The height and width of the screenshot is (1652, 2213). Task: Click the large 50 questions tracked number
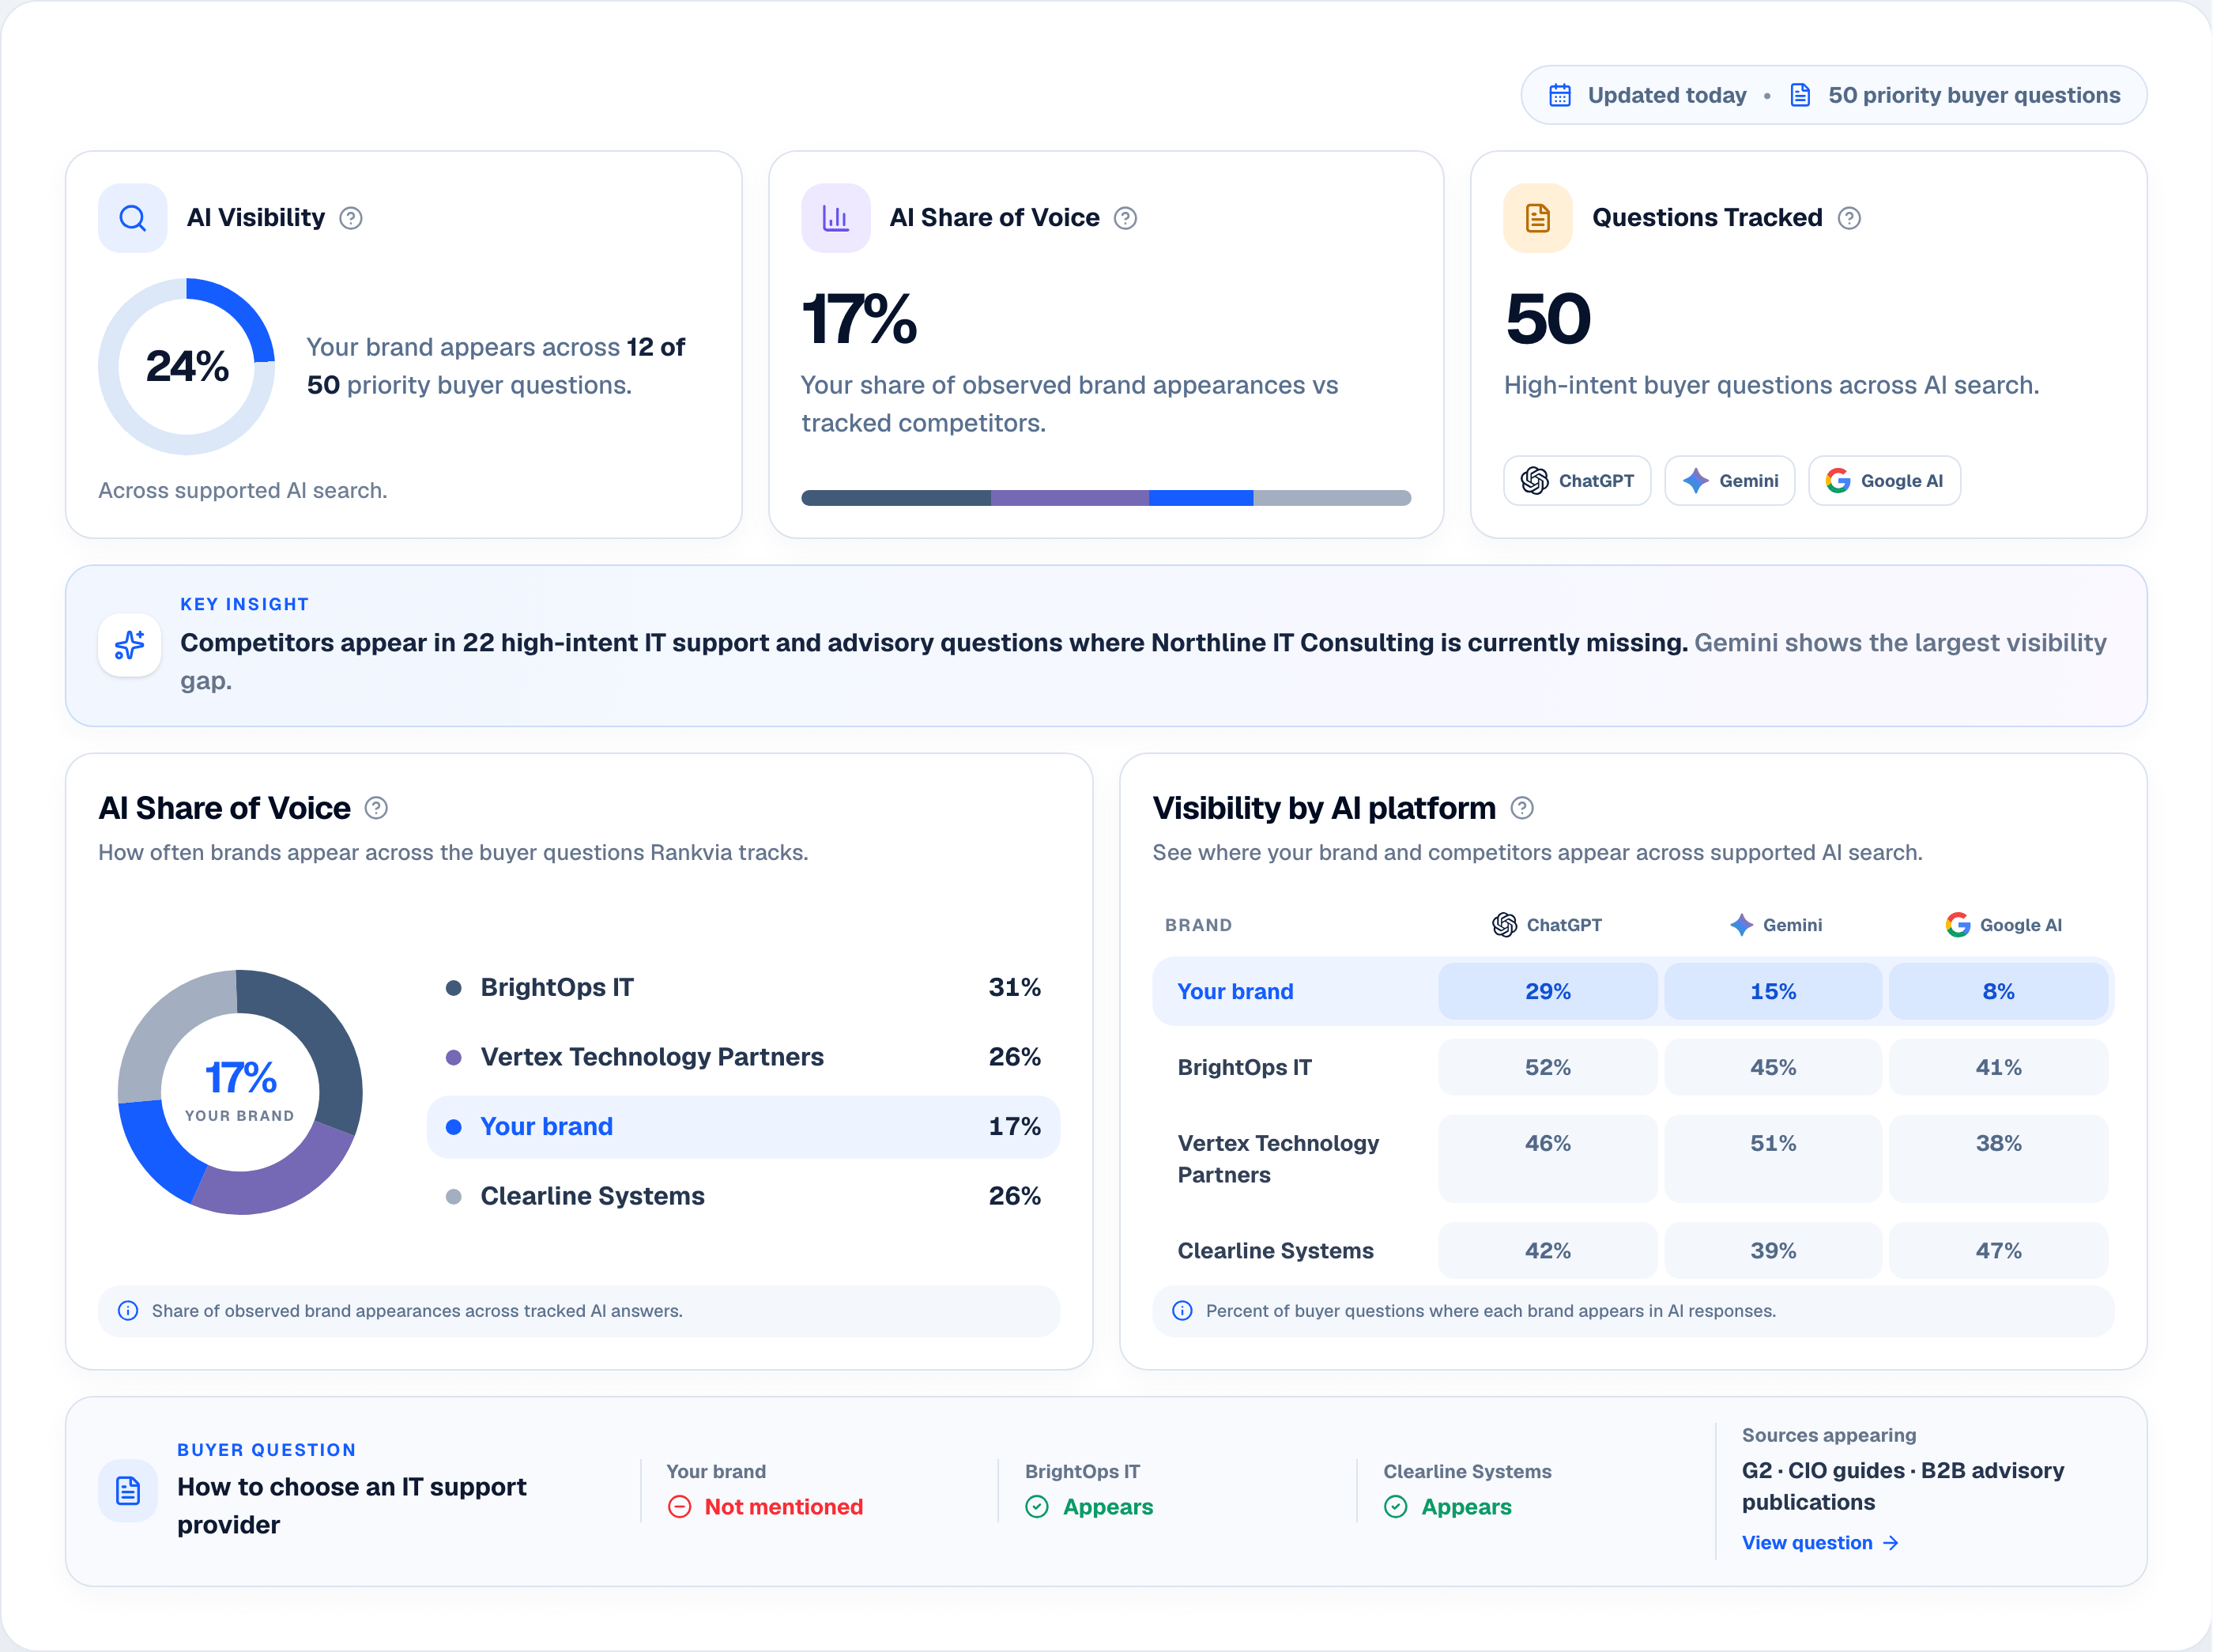click(x=1547, y=319)
